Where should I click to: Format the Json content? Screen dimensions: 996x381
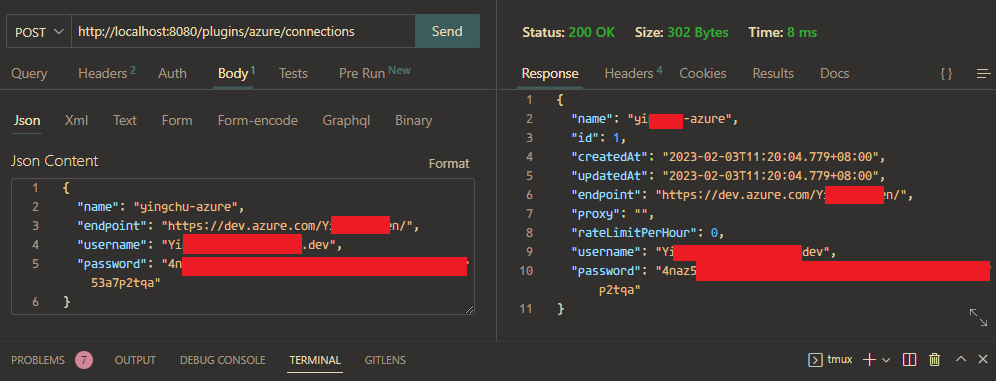tap(449, 164)
